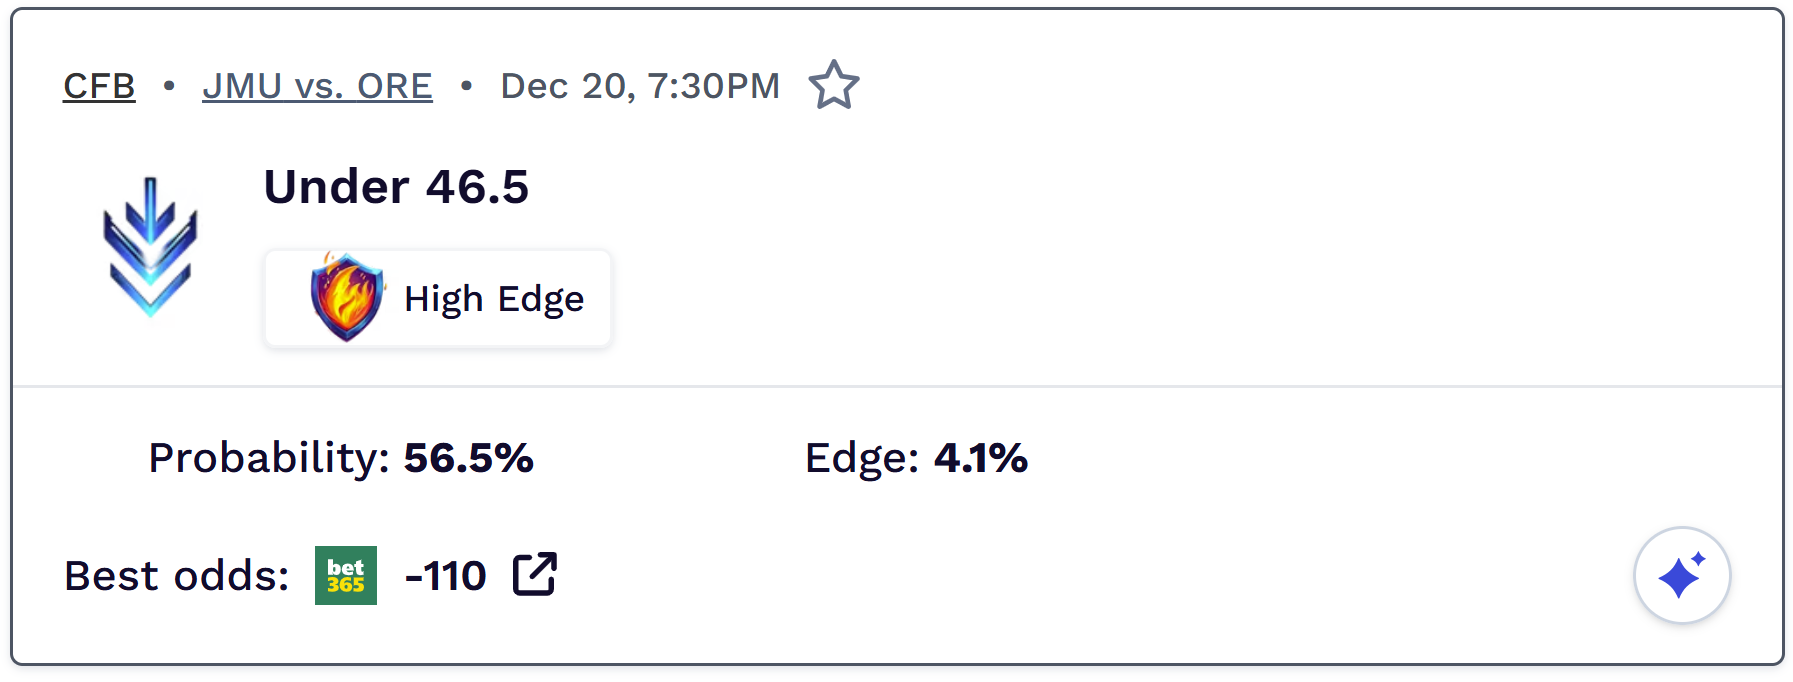Click the bet365 sportsbook logo
The height and width of the screenshot is (682, 1793).
346,575
